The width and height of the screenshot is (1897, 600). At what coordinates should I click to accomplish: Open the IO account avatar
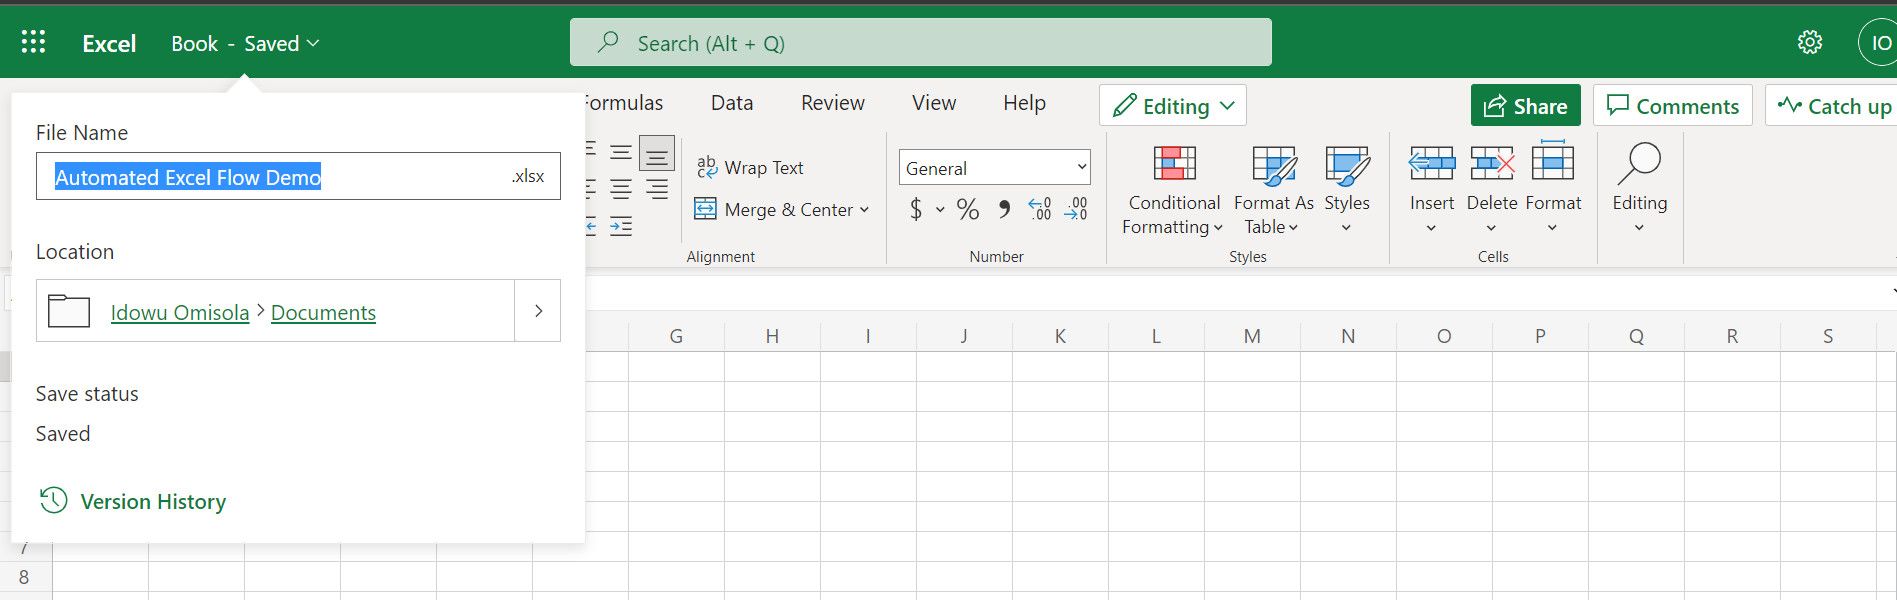click(1879, 43)
